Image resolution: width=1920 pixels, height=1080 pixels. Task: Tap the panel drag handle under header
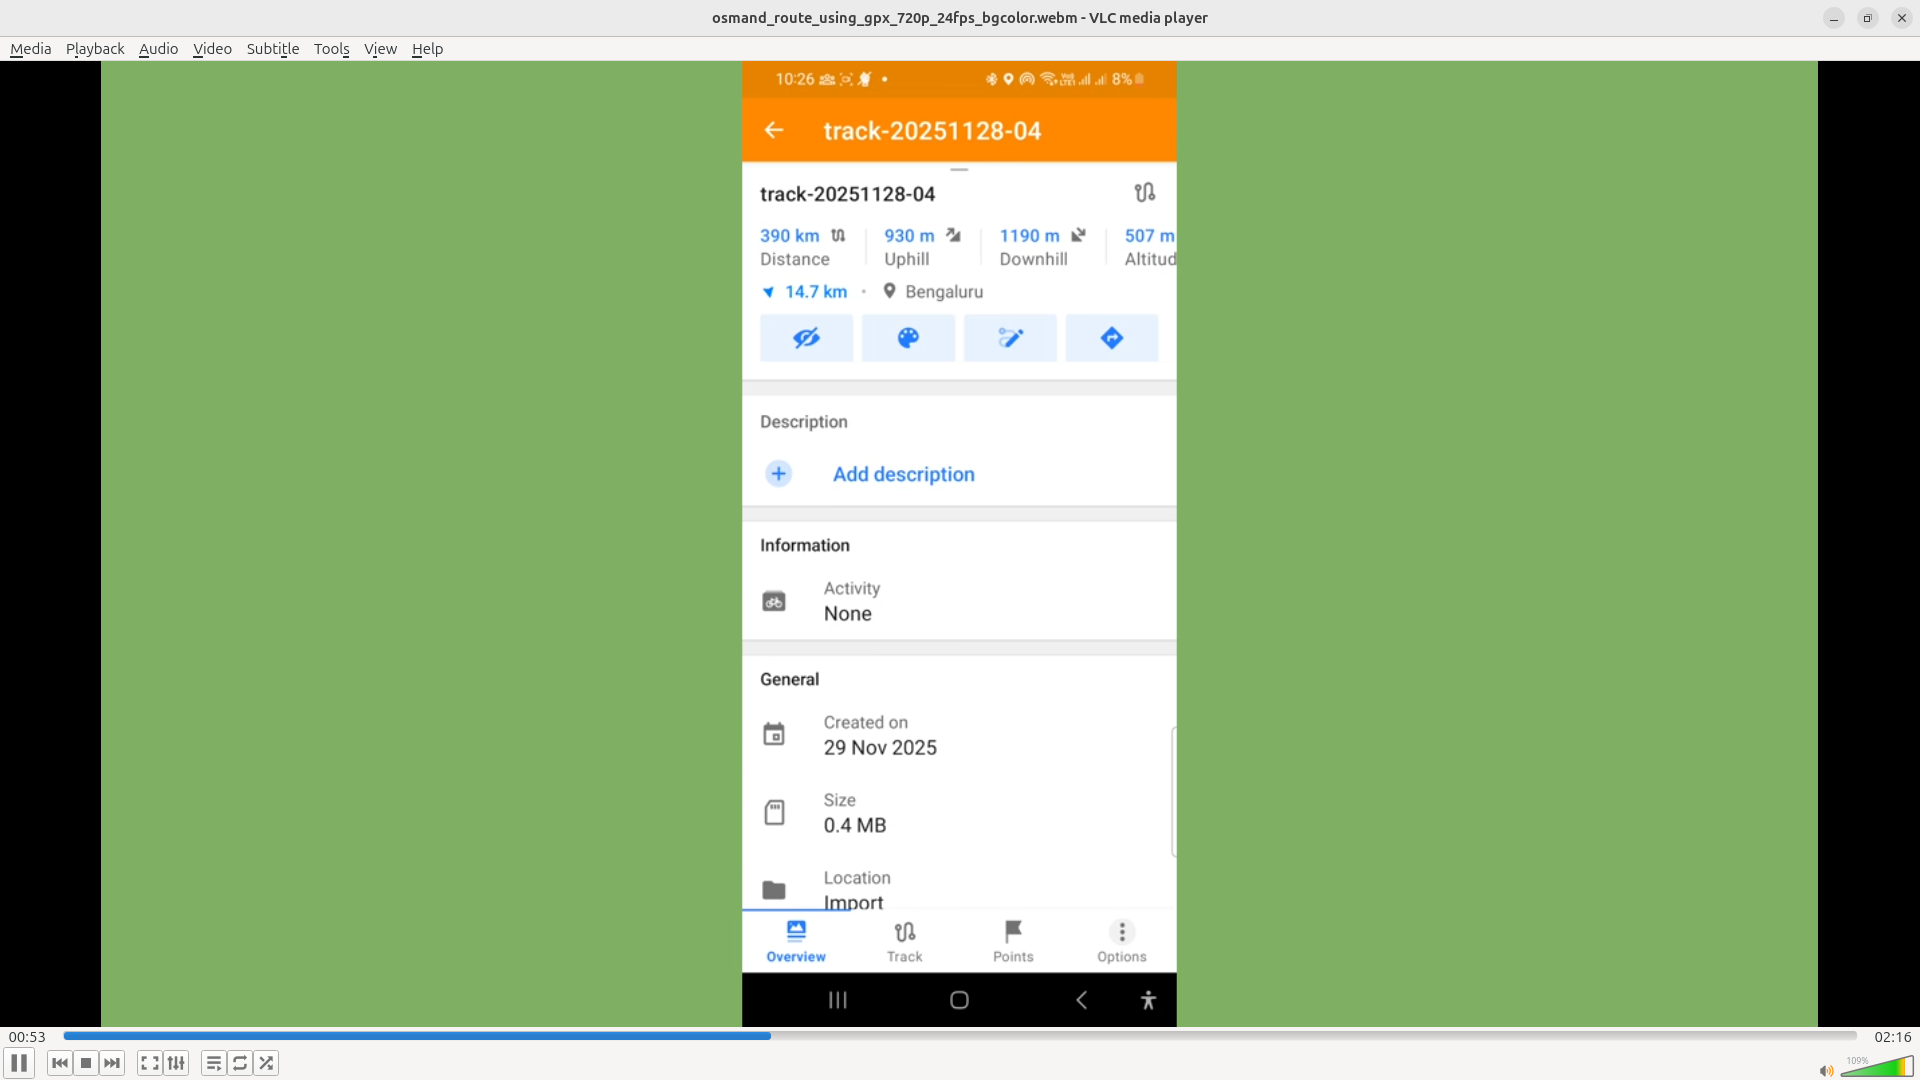click(x=959, y=170)
